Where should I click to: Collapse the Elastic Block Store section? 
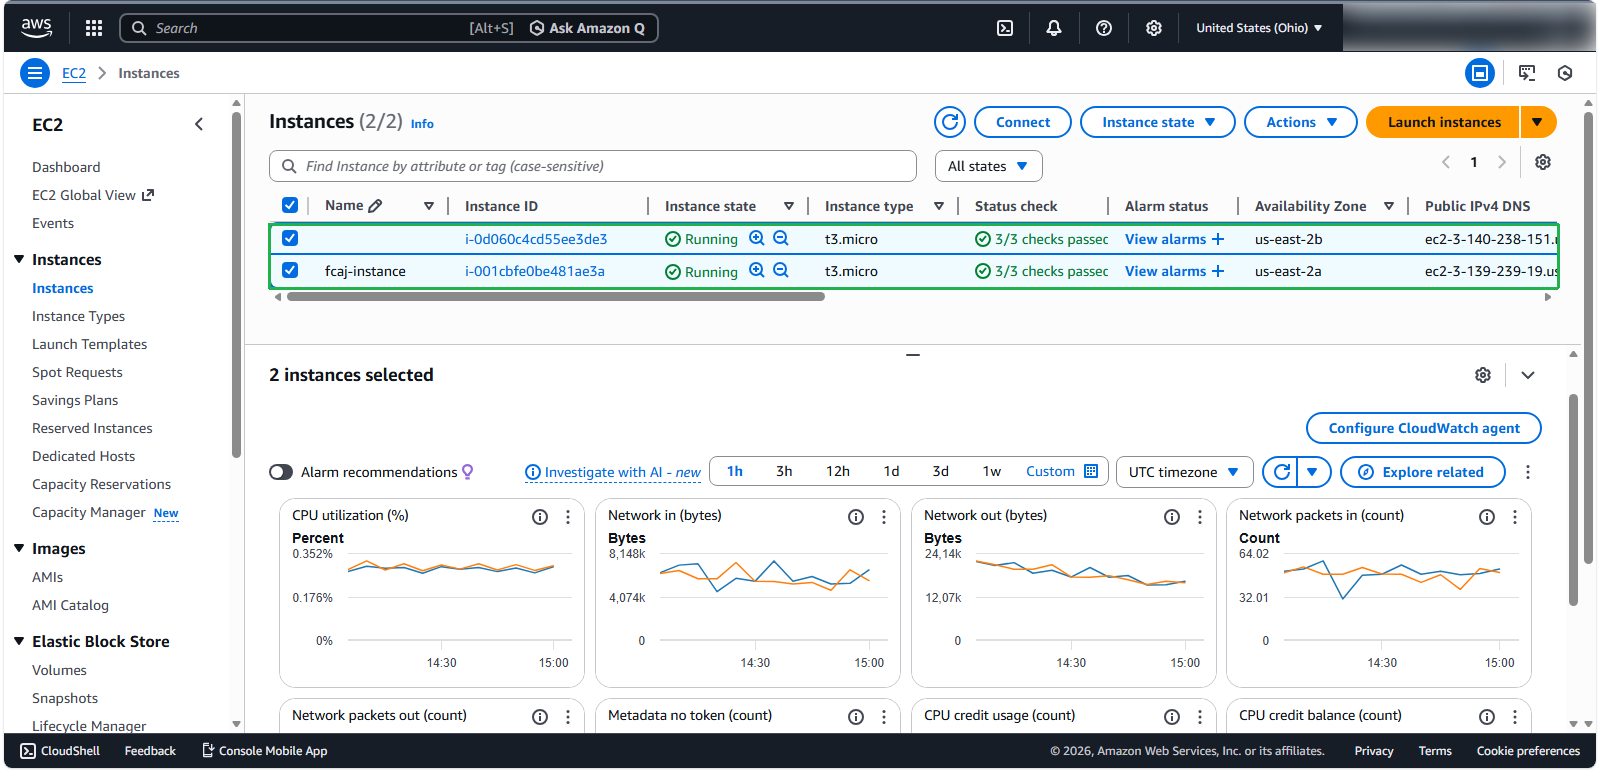(19, 641)
